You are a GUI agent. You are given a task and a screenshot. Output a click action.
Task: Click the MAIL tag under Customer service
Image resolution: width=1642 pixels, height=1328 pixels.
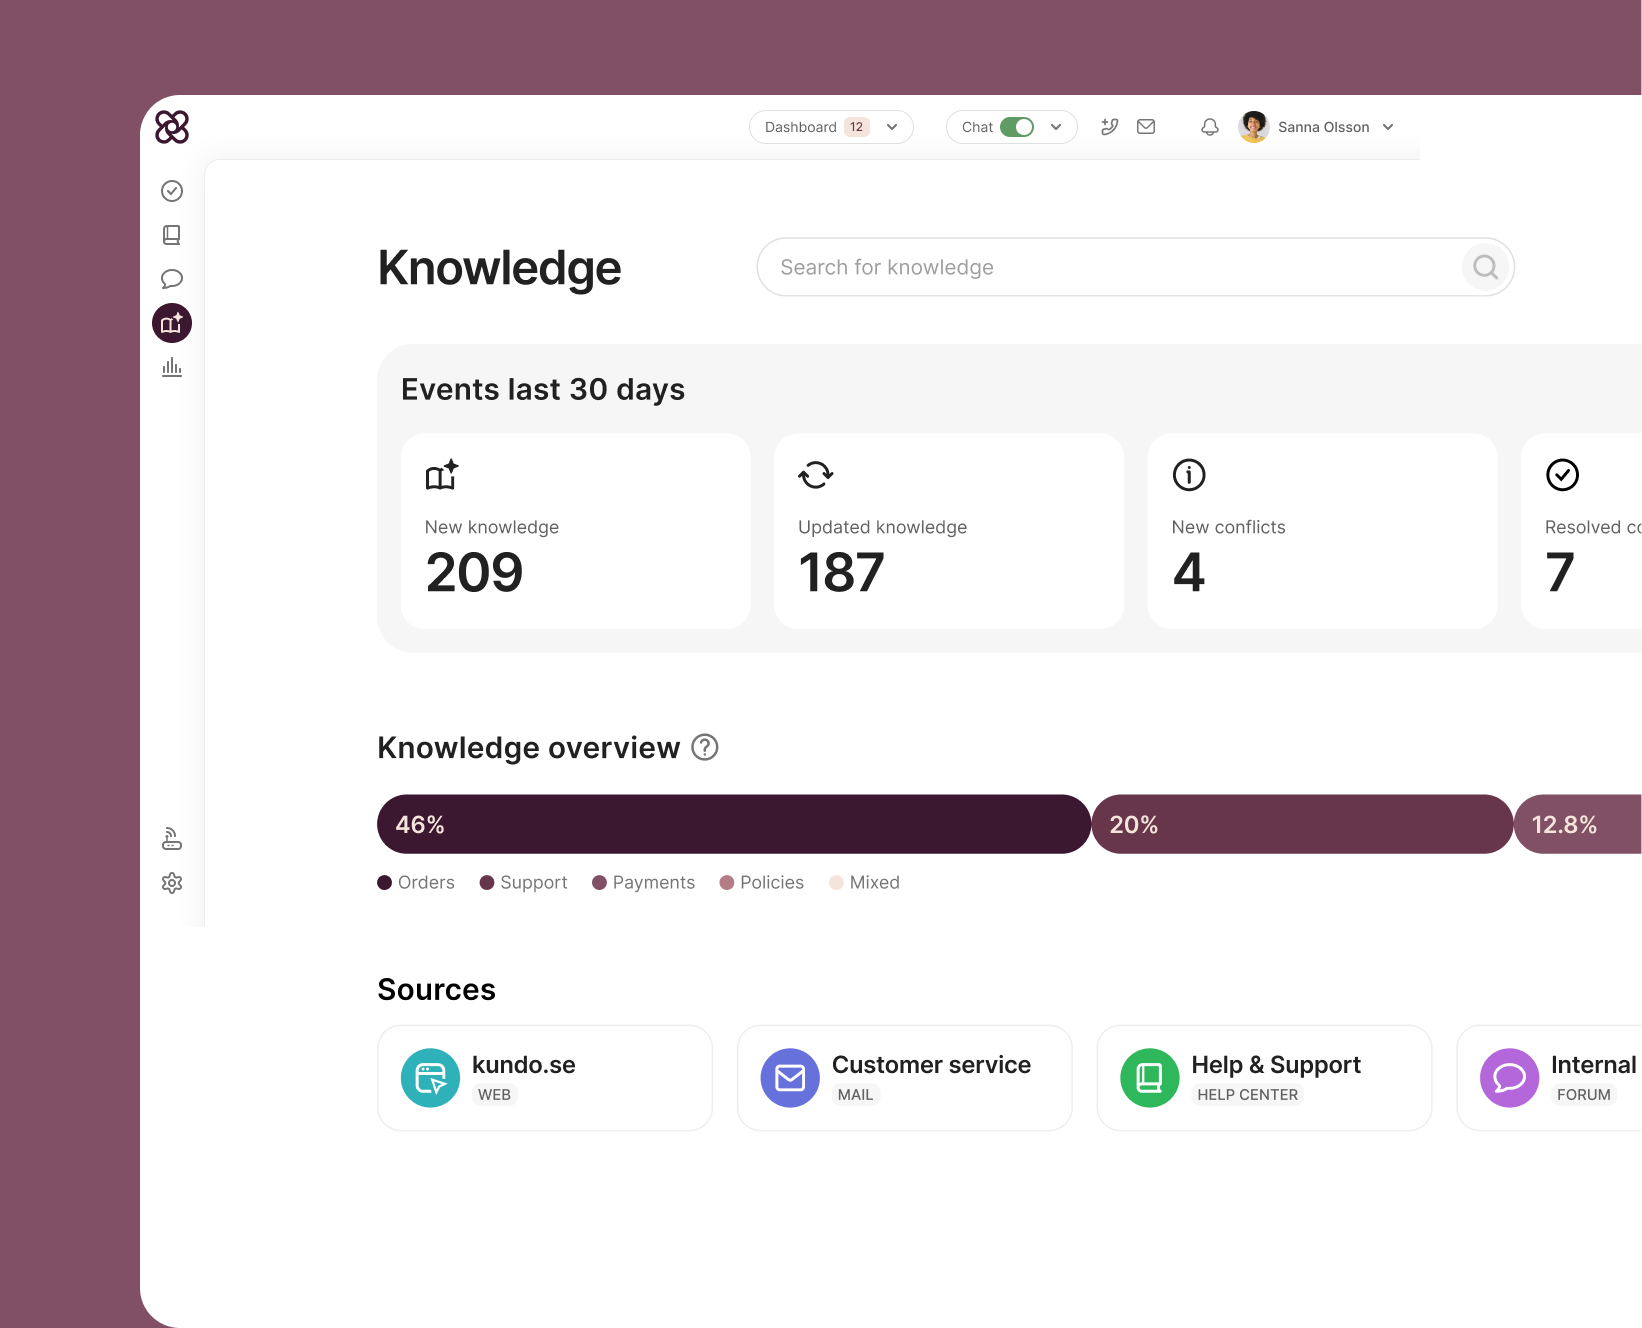tap(856, 1095)
